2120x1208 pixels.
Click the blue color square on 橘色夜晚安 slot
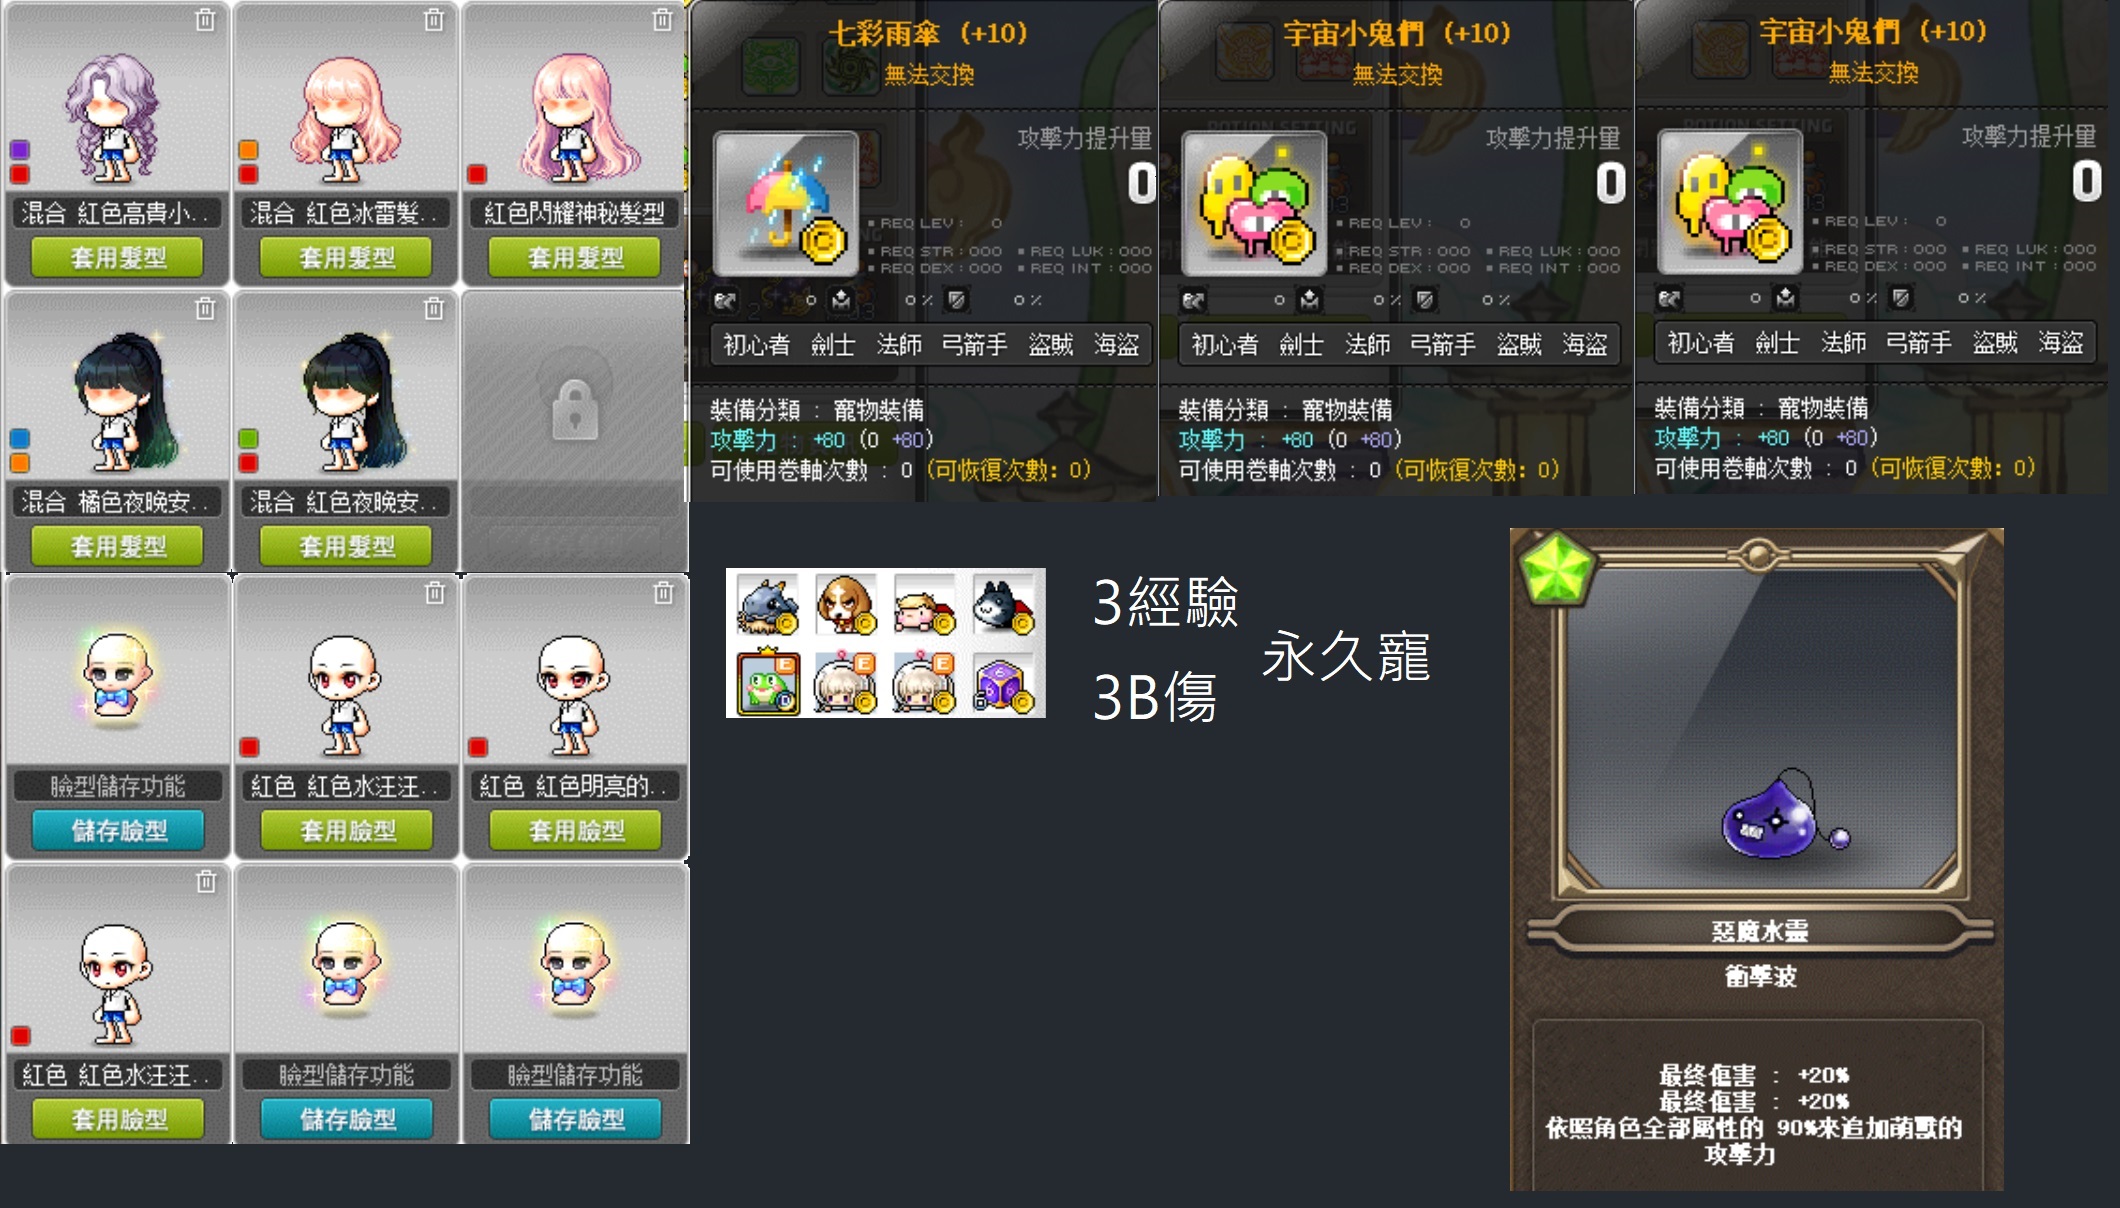pos(19,438)
